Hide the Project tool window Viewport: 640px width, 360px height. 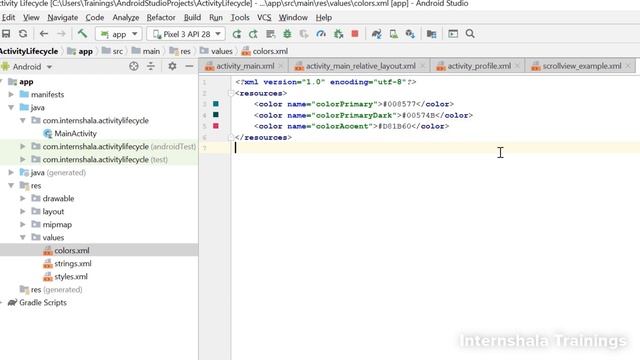[189, 66]
